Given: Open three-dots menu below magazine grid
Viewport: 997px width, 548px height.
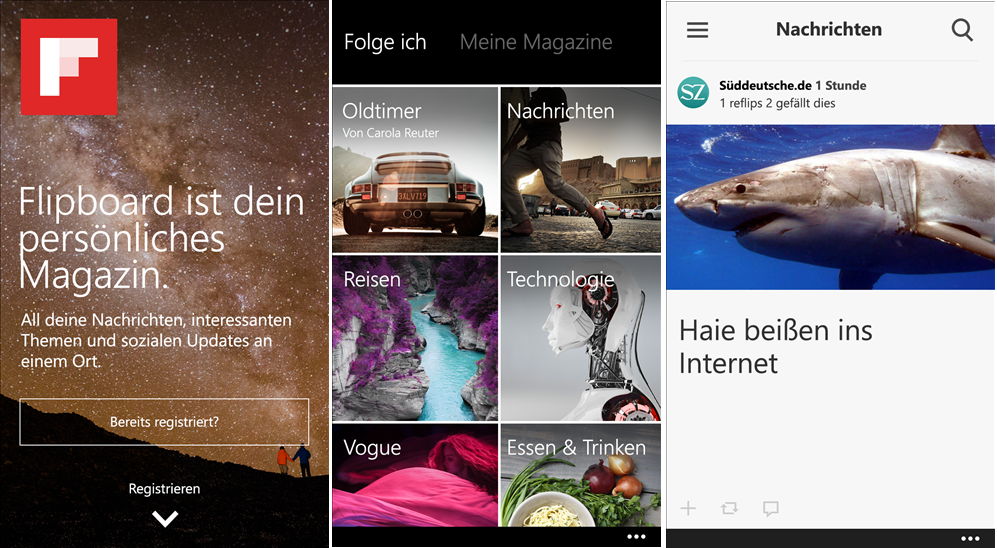Looking at the screenshot, I should click(x=636, y=537).
